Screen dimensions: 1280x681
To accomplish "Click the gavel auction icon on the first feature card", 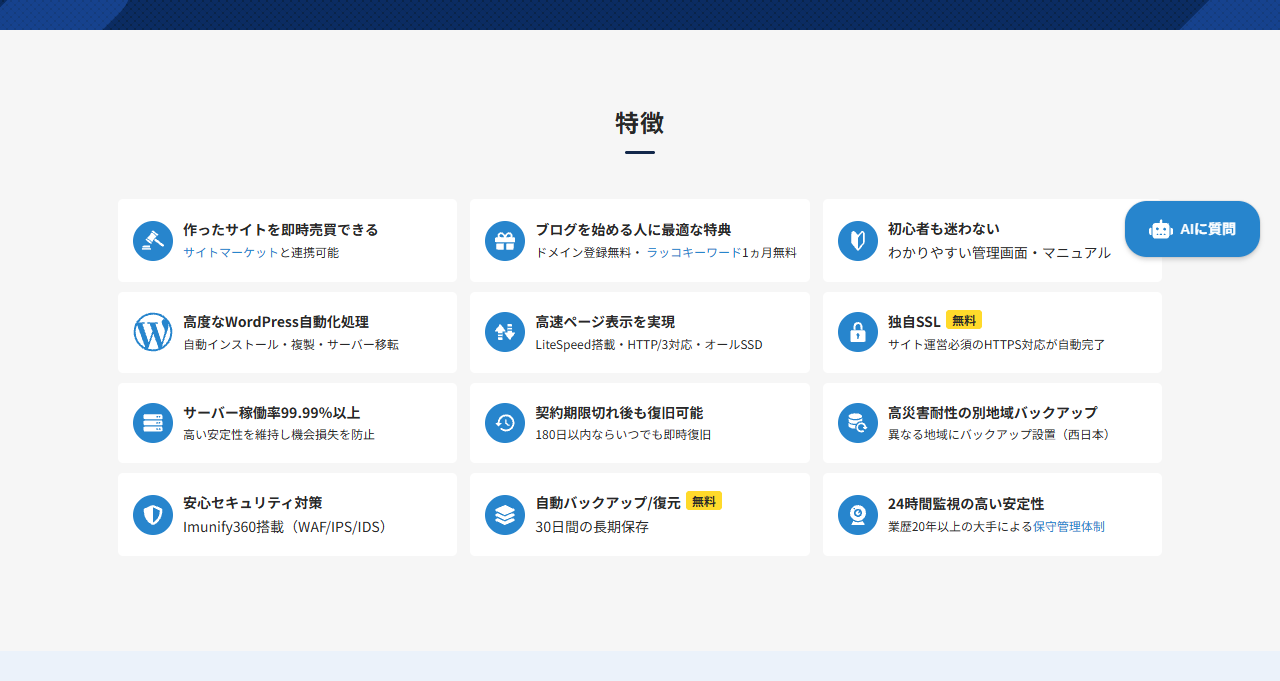I will 152,240.
